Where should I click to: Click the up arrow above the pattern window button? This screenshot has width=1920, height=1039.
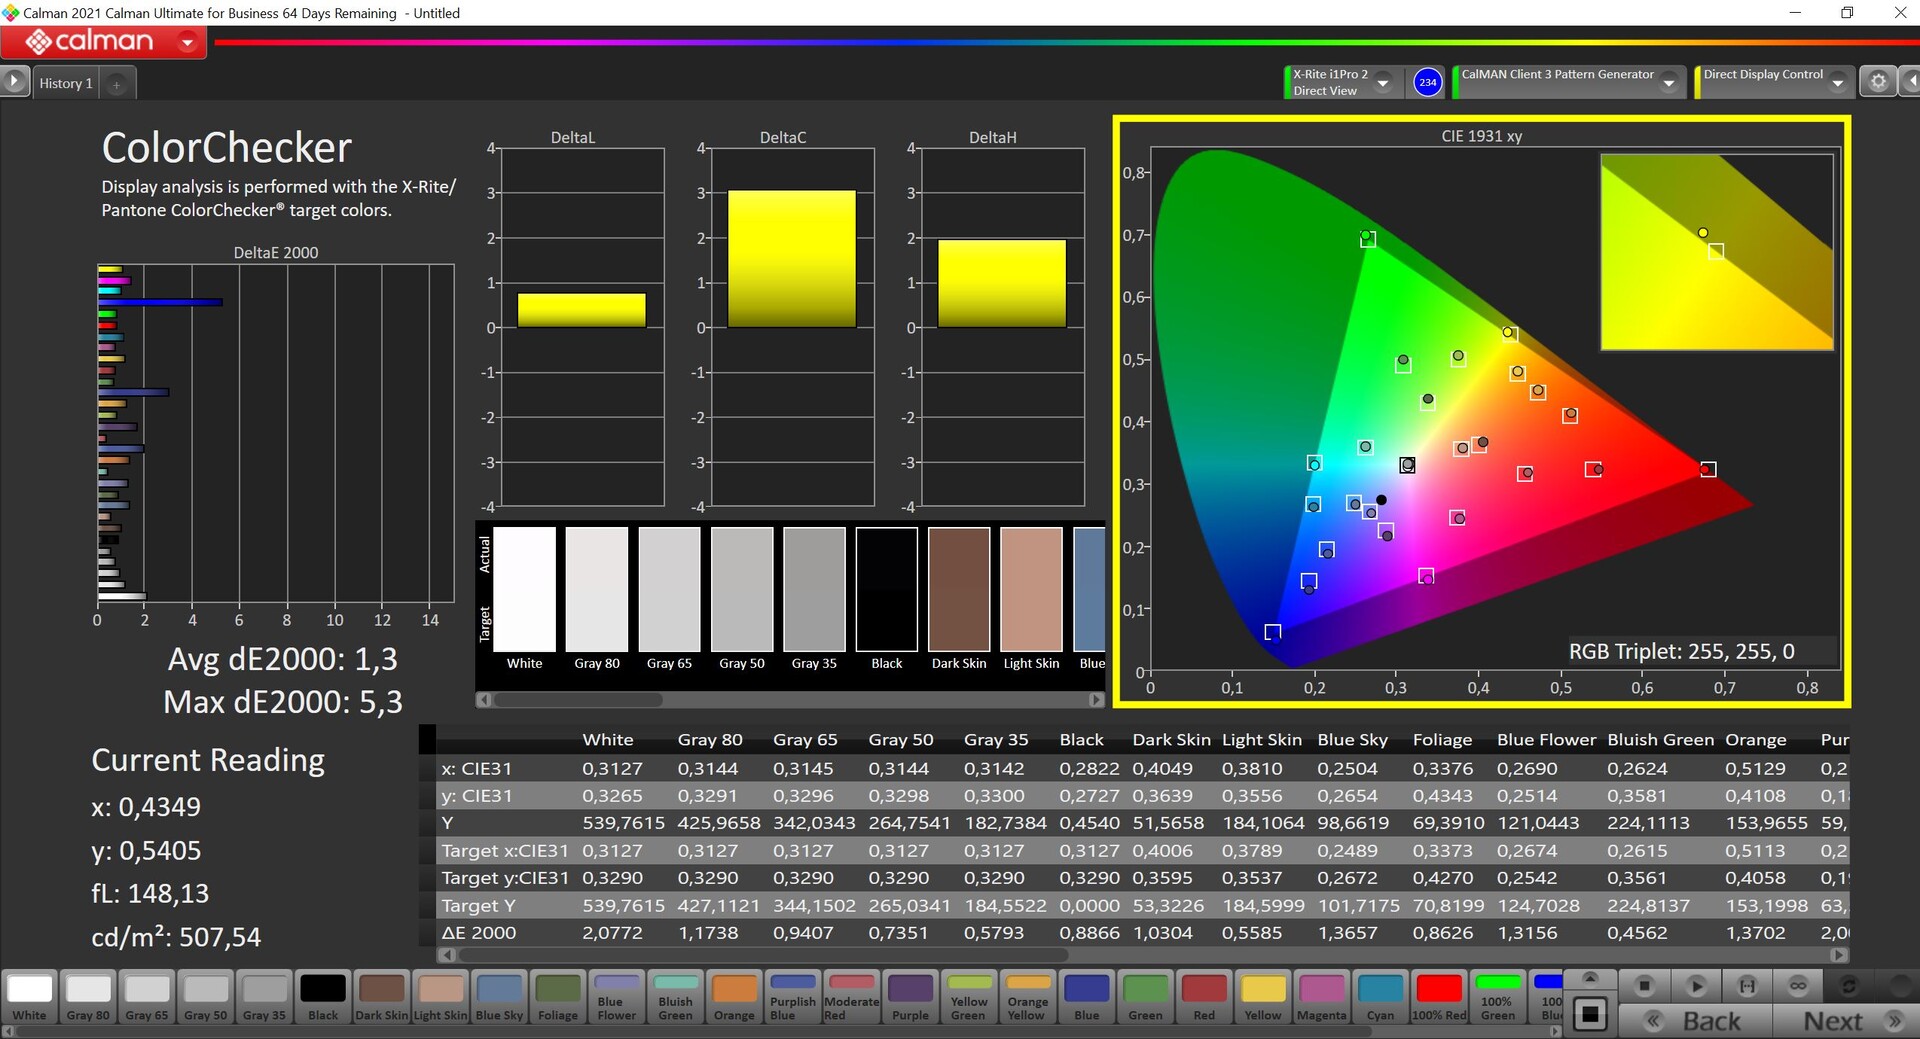tap(1590, 977)
